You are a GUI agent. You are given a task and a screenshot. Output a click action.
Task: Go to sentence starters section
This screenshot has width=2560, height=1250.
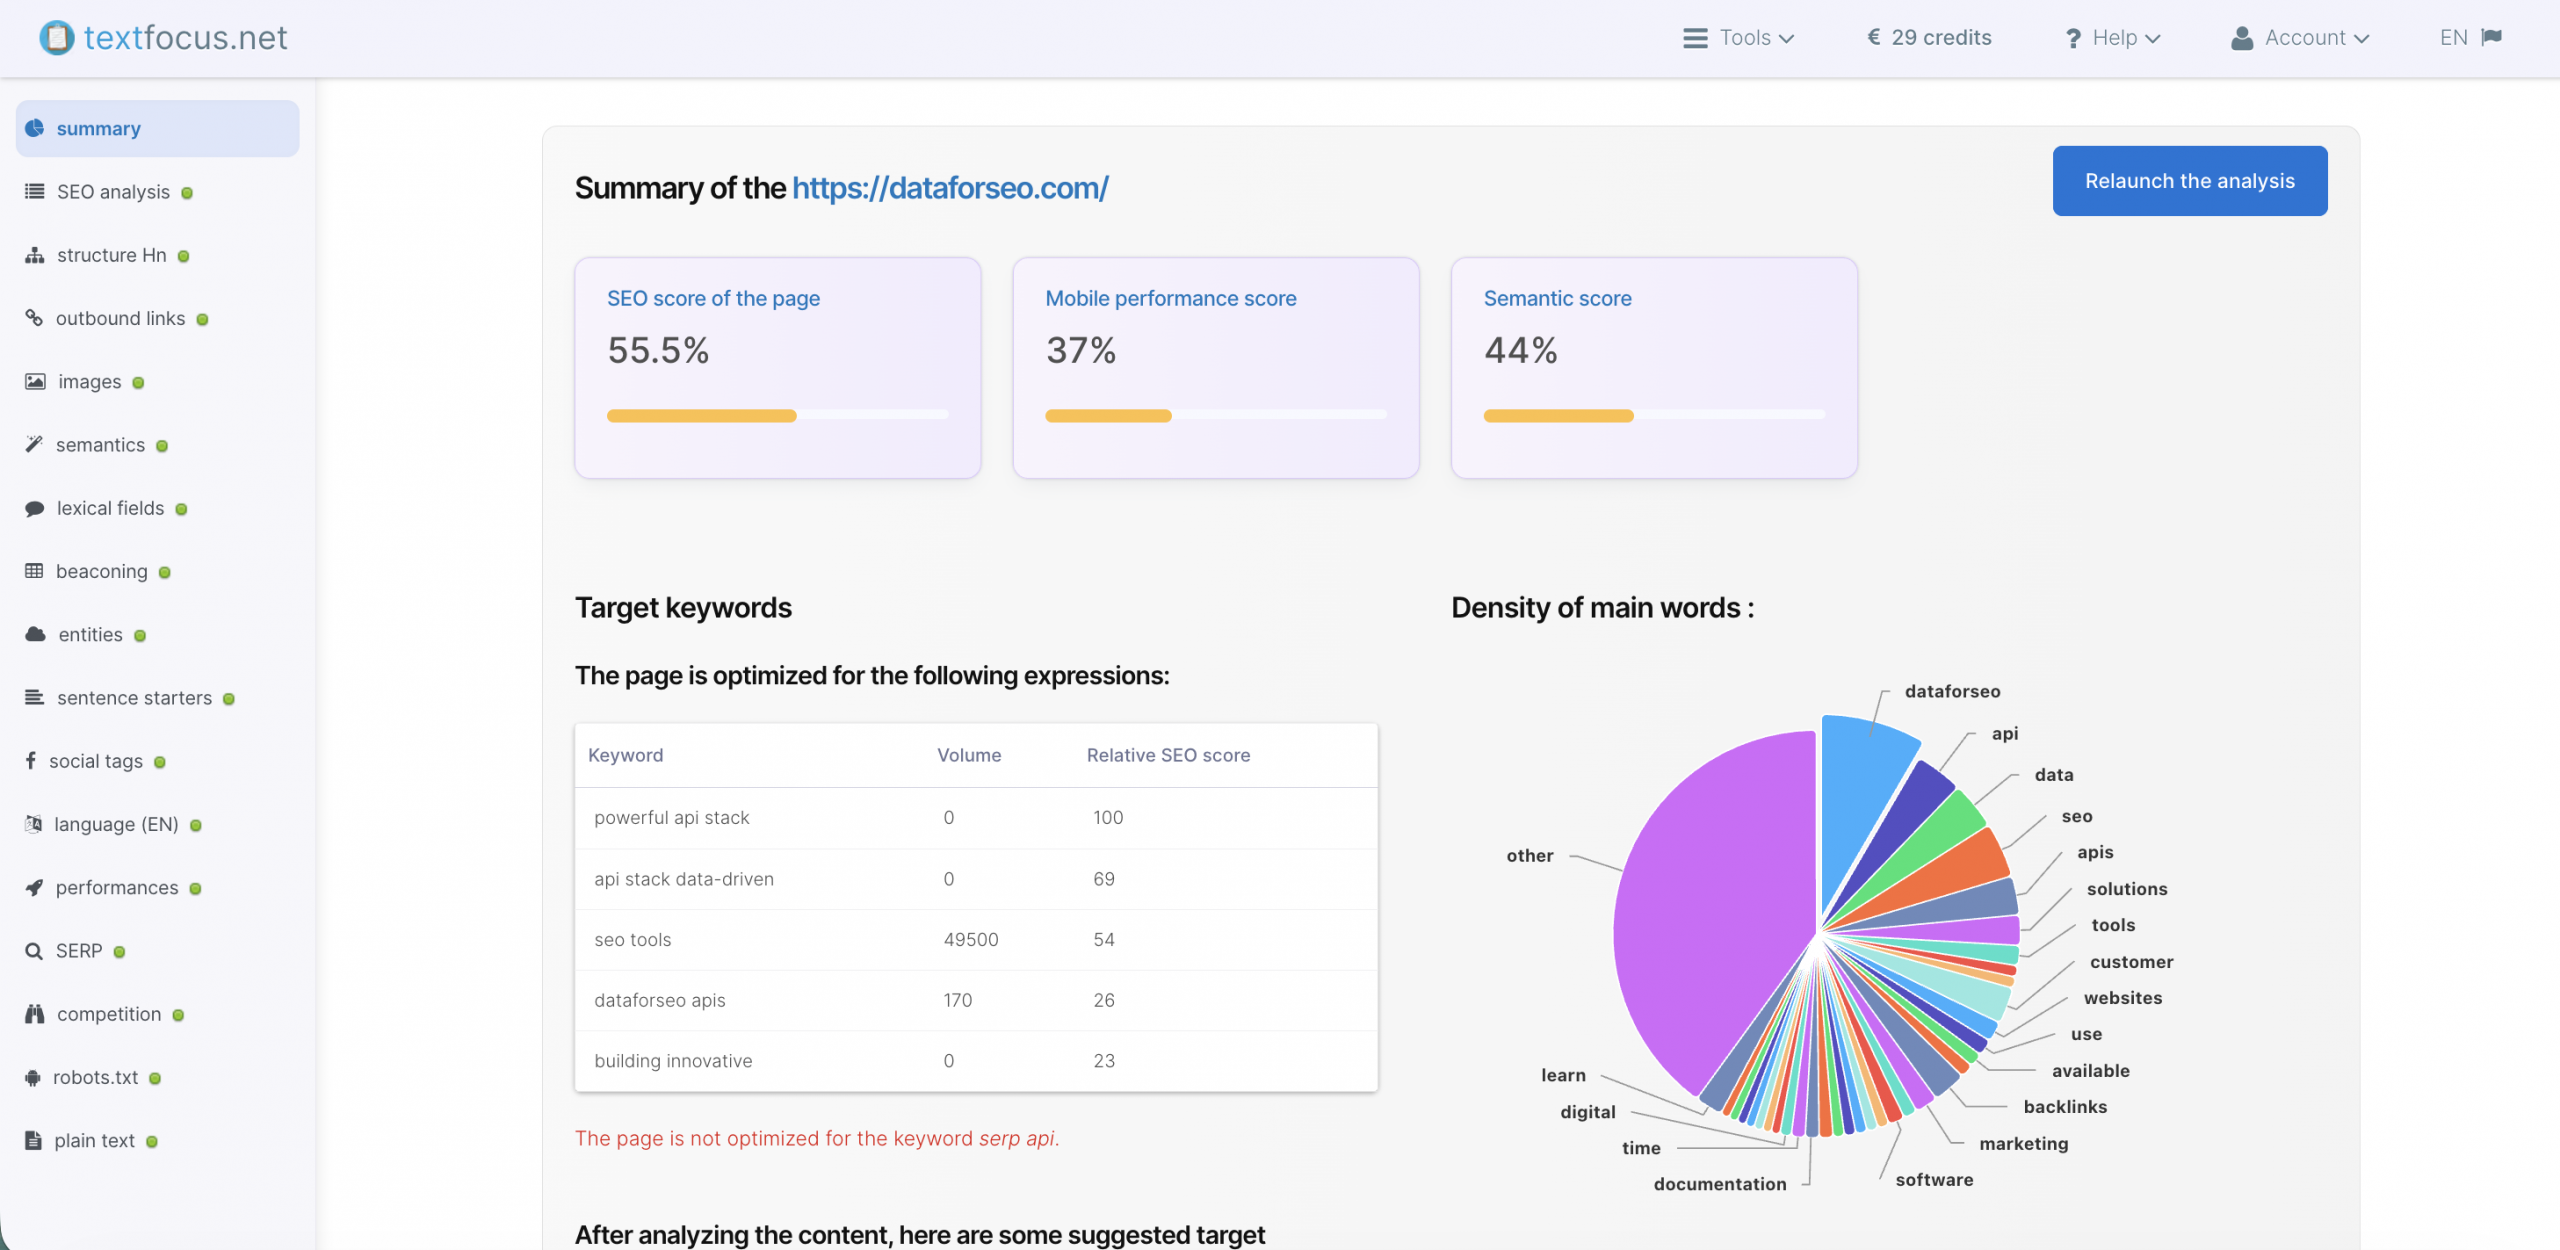[134, 698]
